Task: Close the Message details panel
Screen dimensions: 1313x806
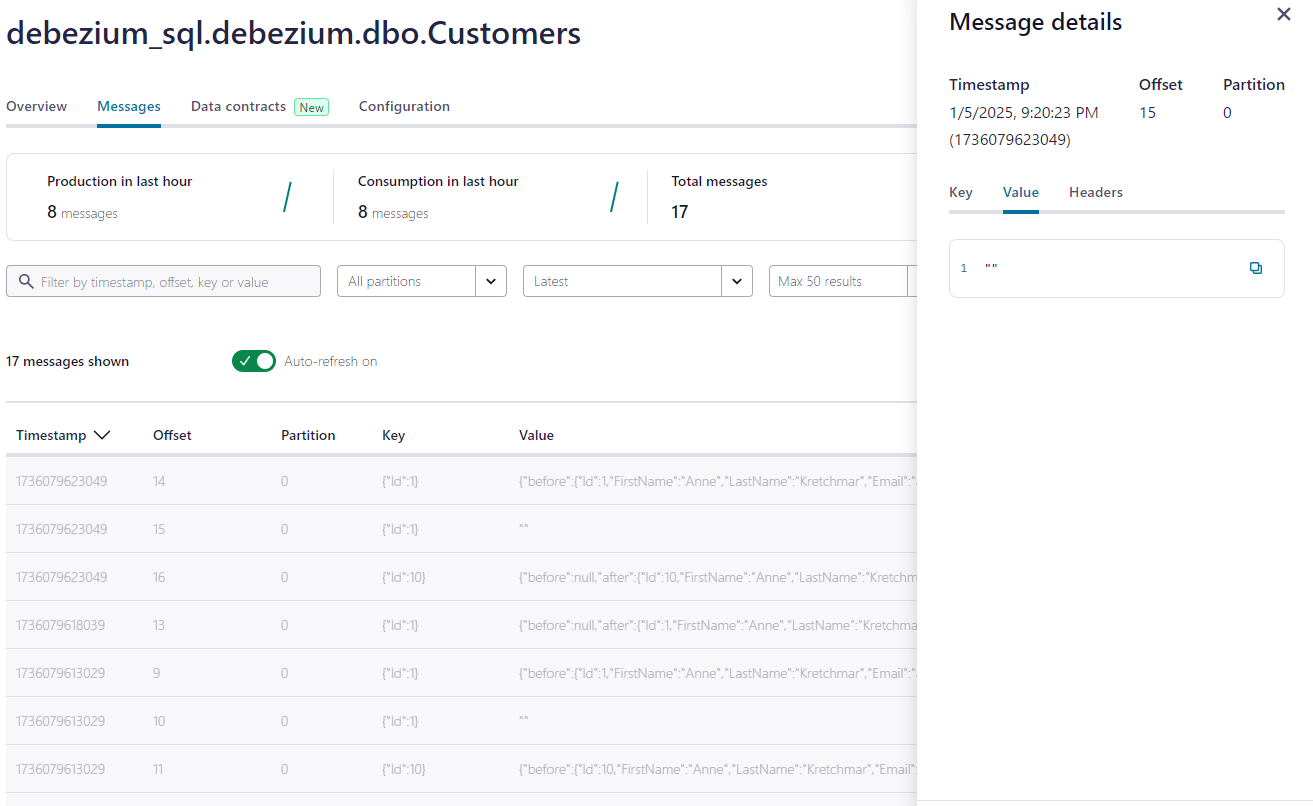Action: tap(1284, 15)
